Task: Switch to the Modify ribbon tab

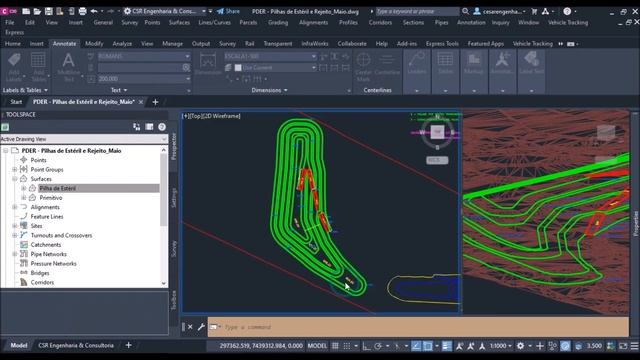Action: [94, 43]
